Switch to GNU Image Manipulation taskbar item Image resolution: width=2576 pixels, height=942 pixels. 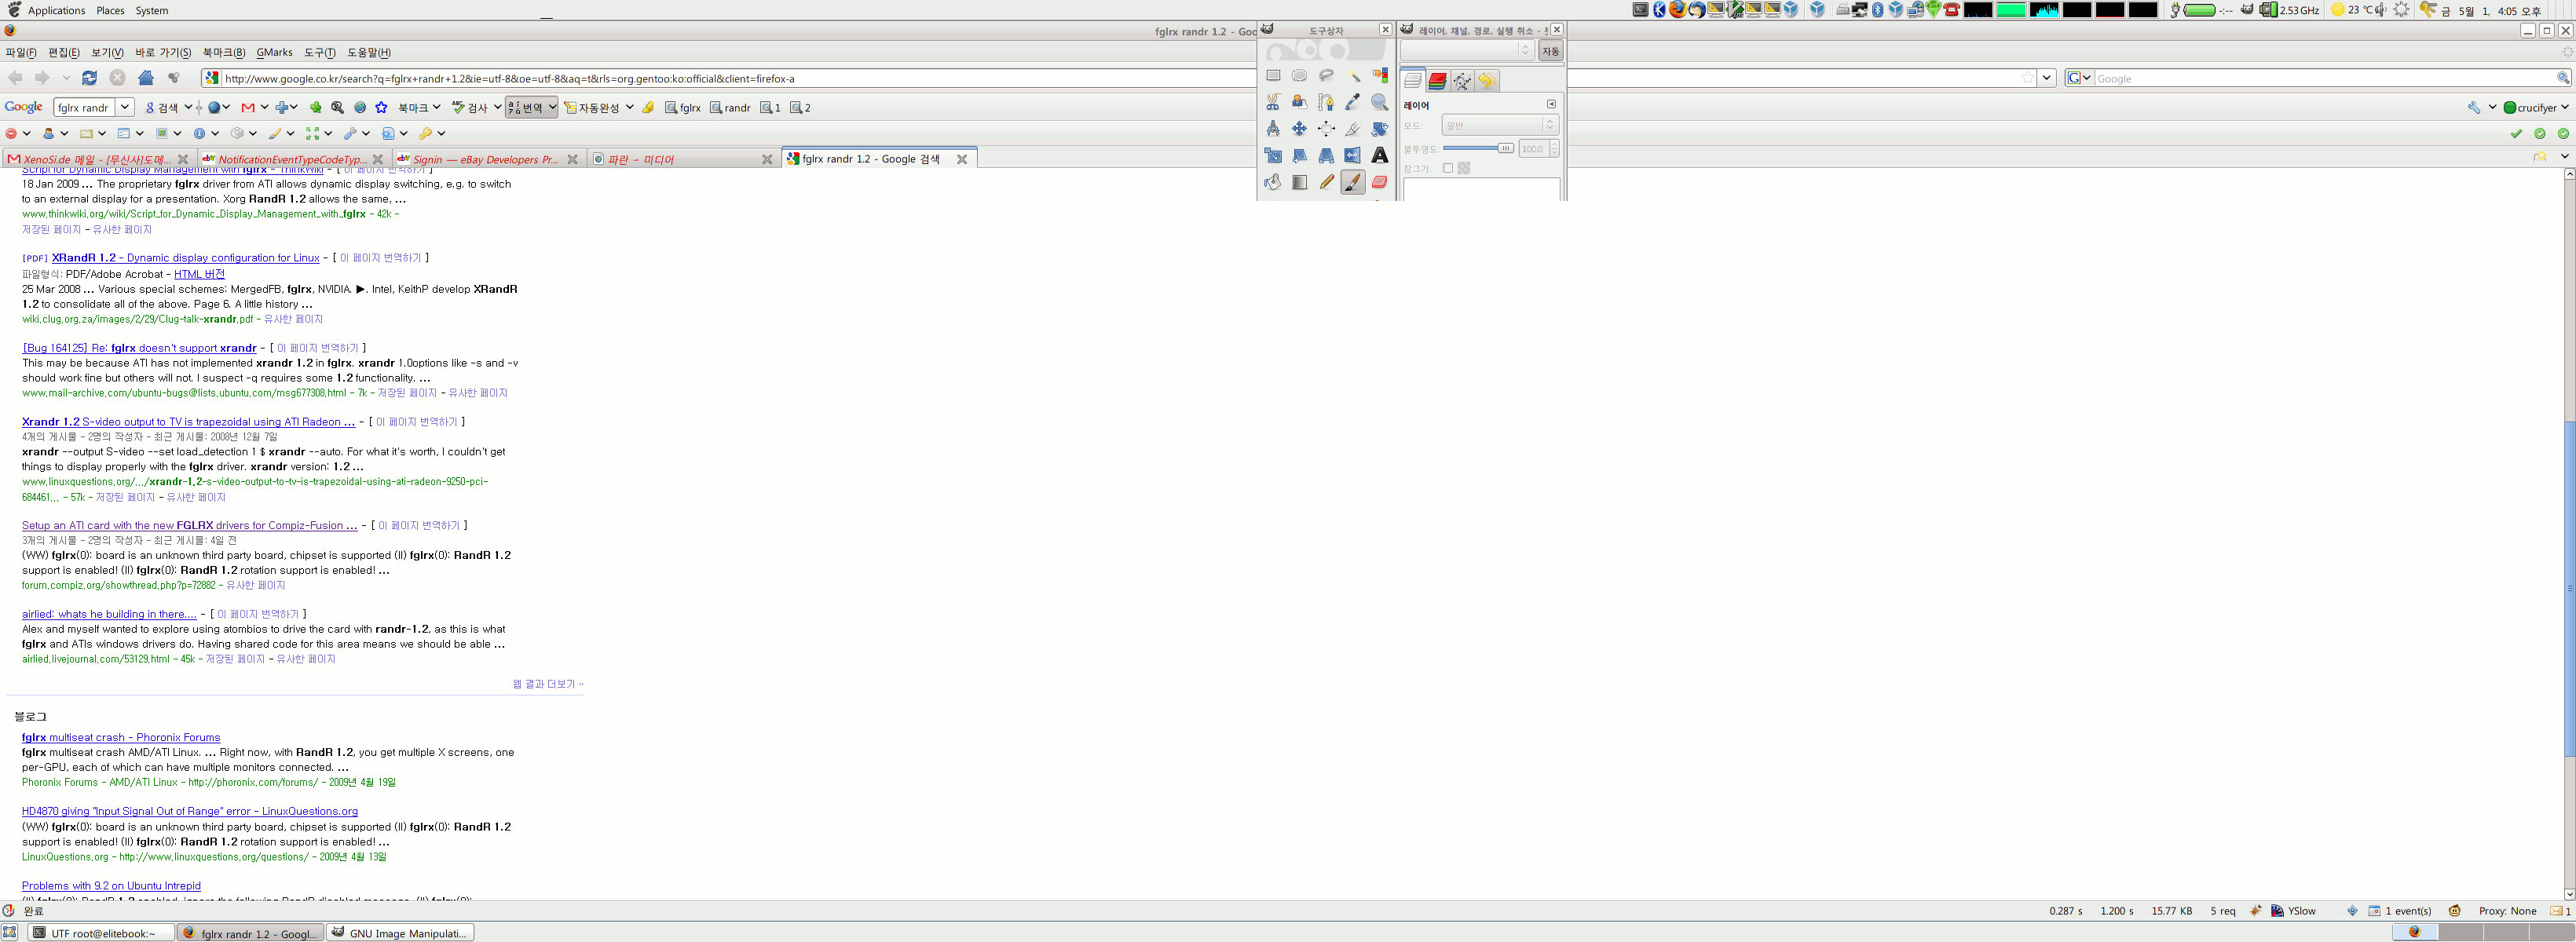click(x=399, y=933)
